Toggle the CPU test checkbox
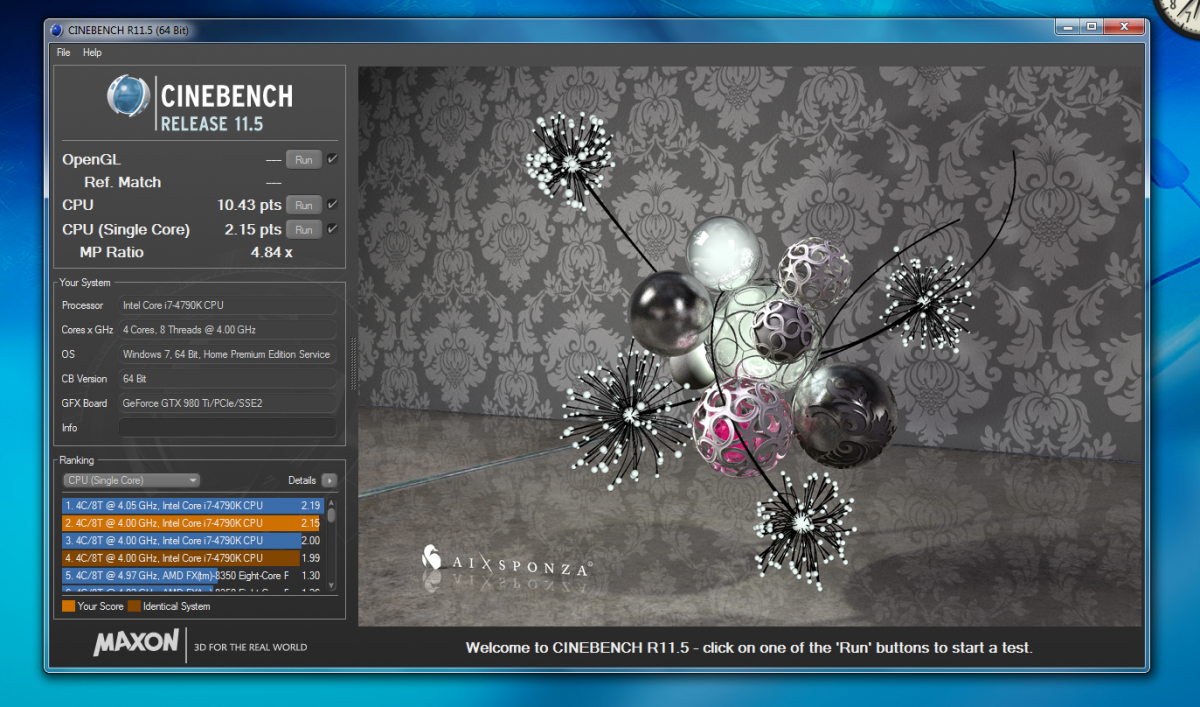The height and width of the screenshot is (707, 1200). (332, 205)
